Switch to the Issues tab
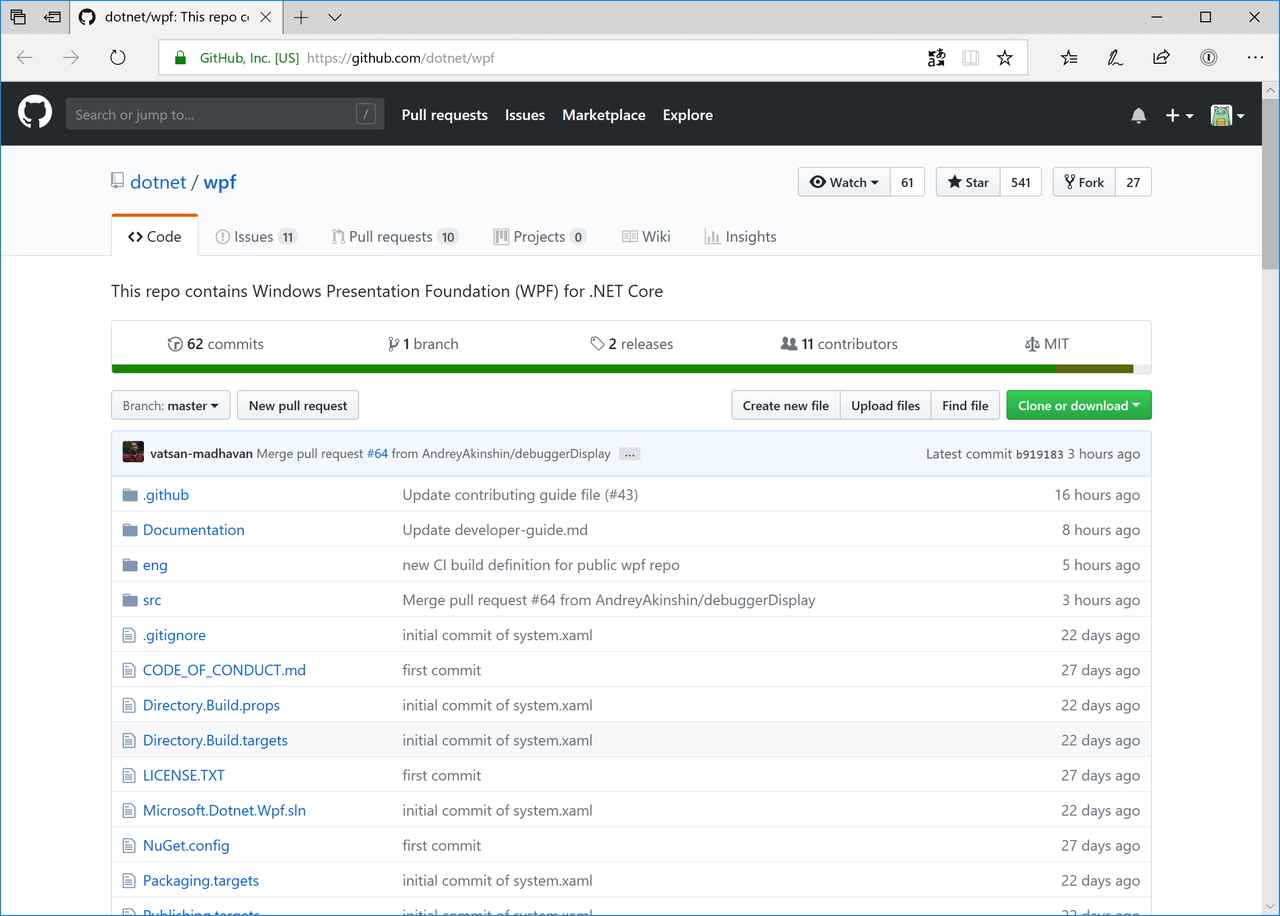Image resolution: width=1280 pixels, height=916 pixels. pos(256,236)
